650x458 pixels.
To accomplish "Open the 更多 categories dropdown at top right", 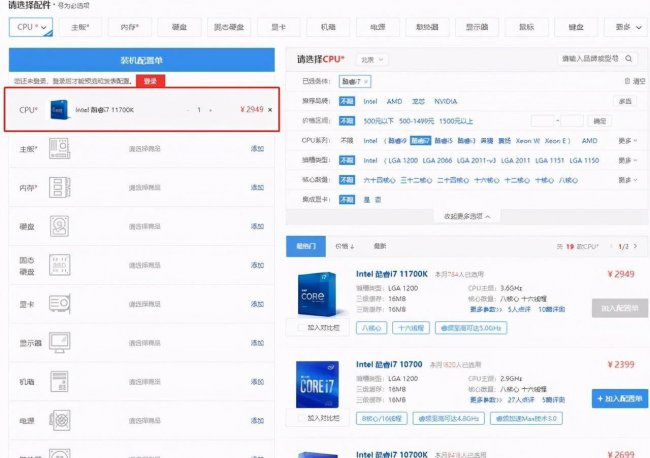I will point(628,27).
